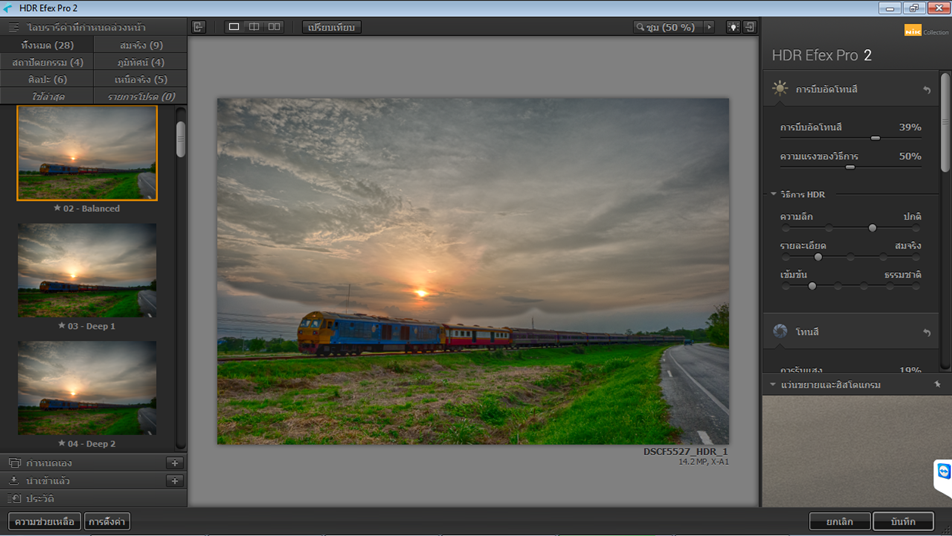Click the imported presets download icon
The height and width of the screenshot is (536, 952).
click(x=14, y=480)
